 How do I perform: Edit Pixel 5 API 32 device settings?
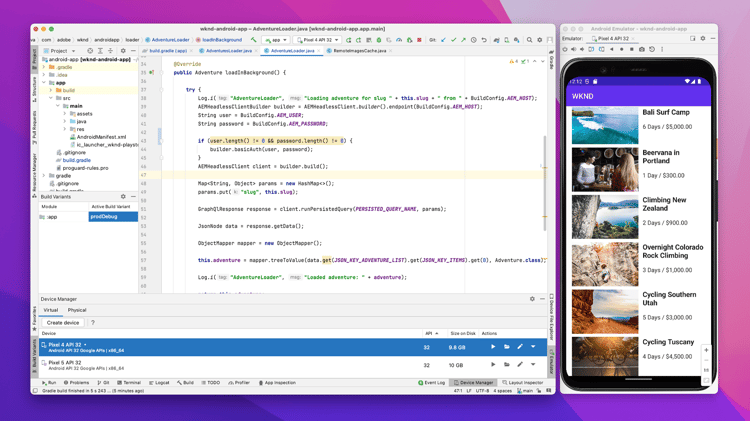[x=520, y=365]
